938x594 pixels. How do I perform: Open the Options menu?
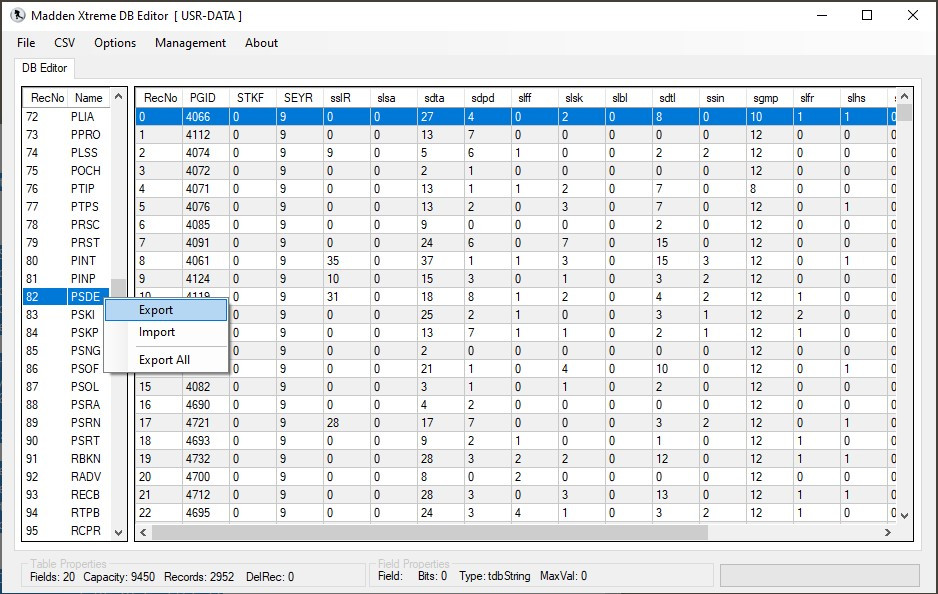point(115,43)
